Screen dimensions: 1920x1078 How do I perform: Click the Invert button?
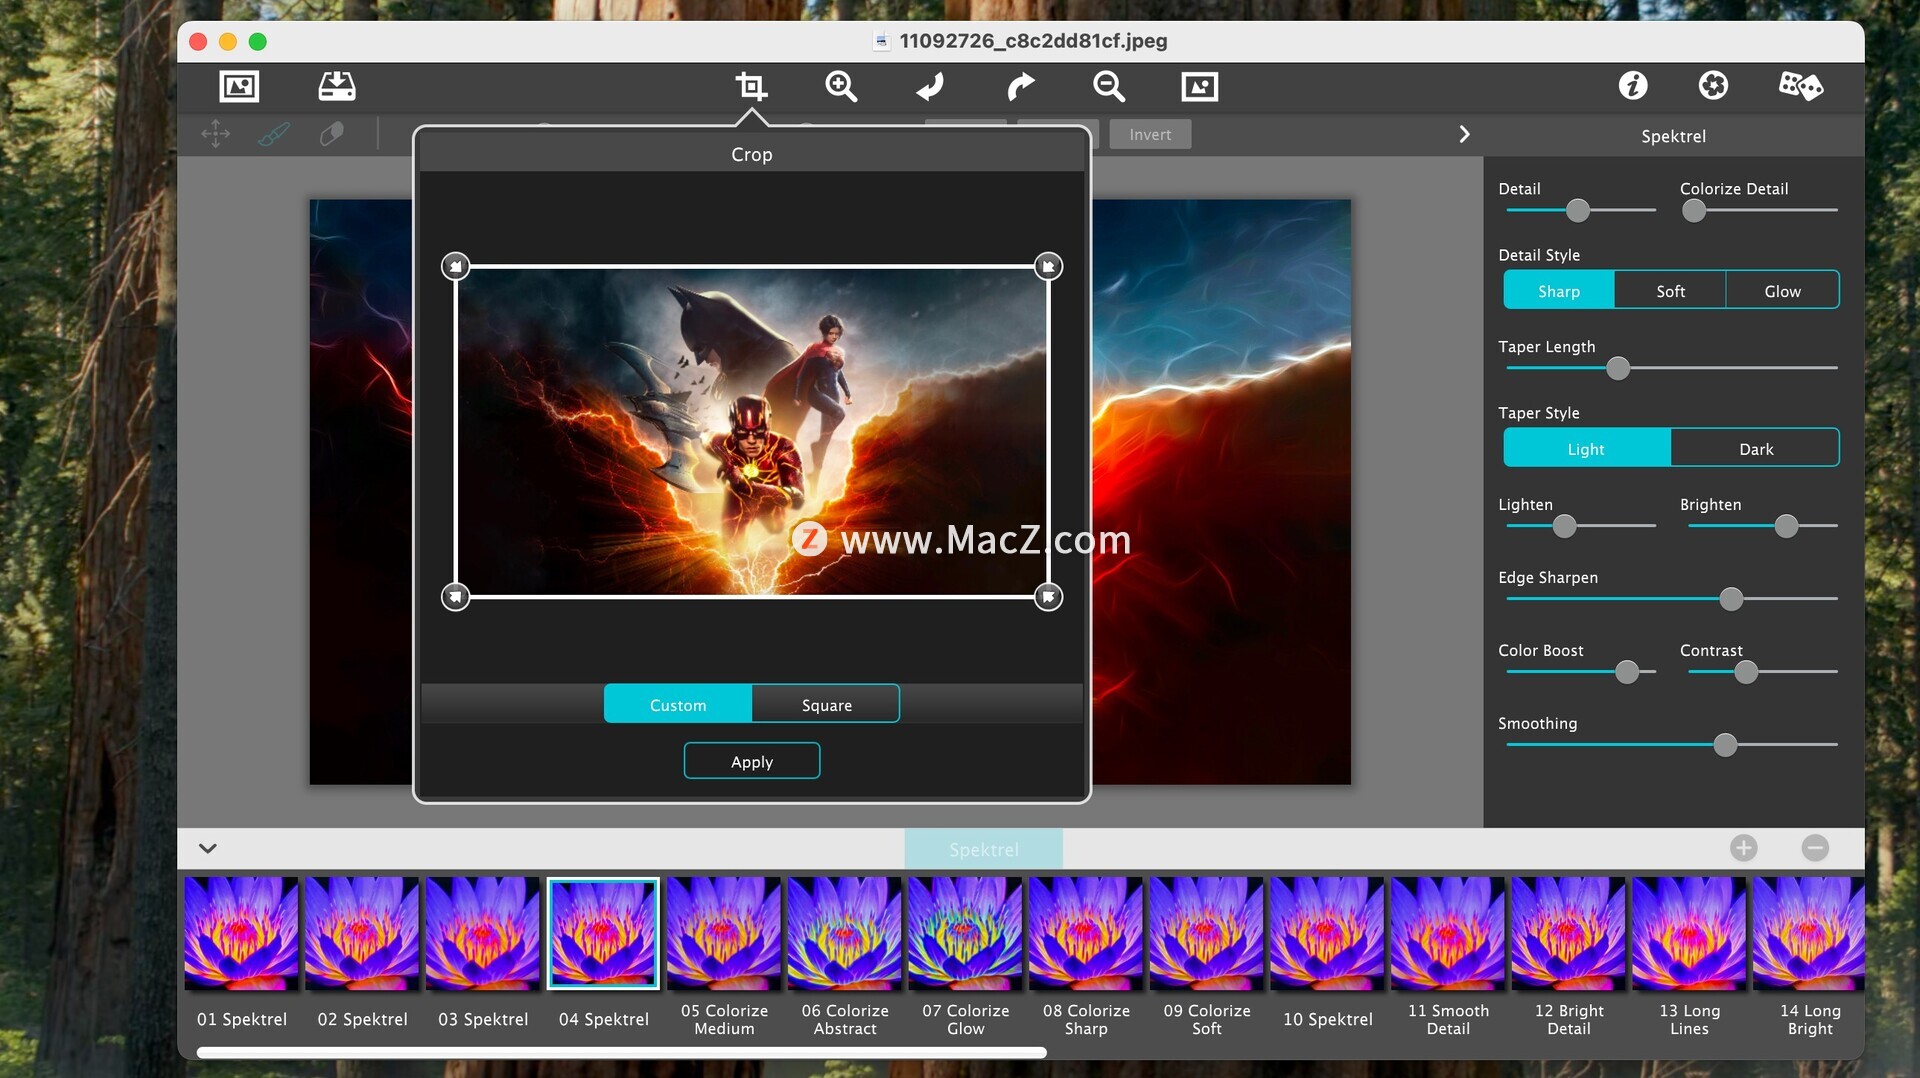1150,134
